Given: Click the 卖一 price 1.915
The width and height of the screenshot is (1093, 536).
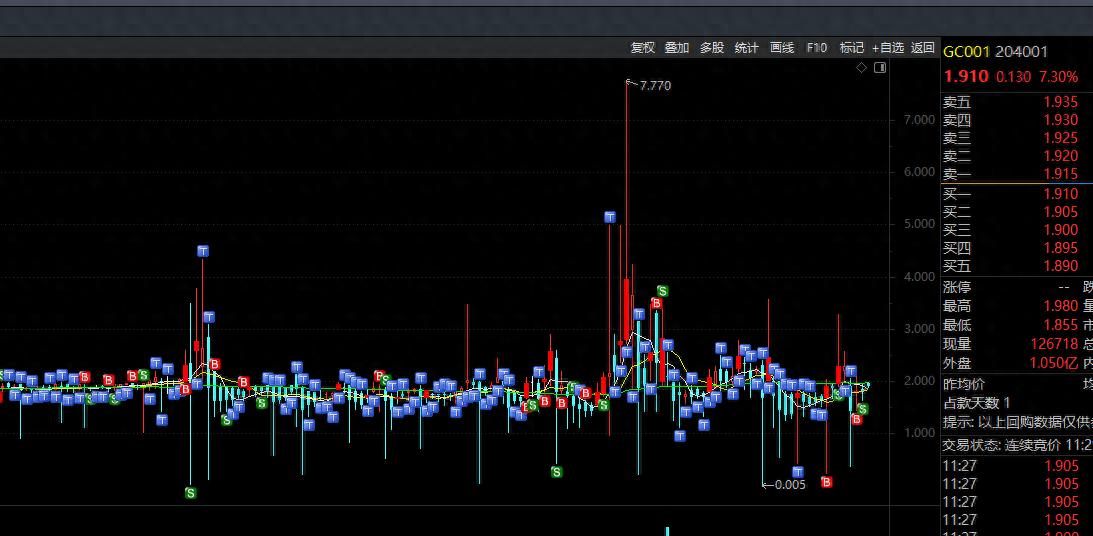Looking at the screenshot, I should click(1060, 174).
